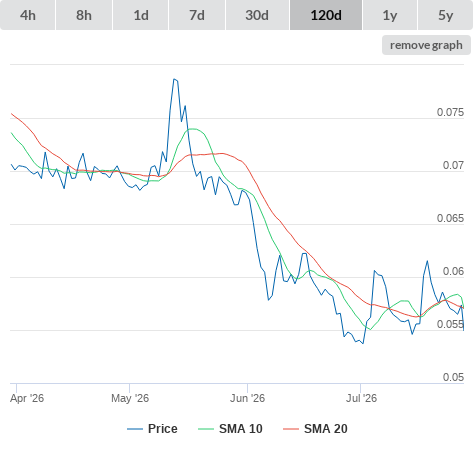This screenshot has width=474, height=455.
Task: Click the red SMA 20 legend swatch
Action: click(291, 429)
